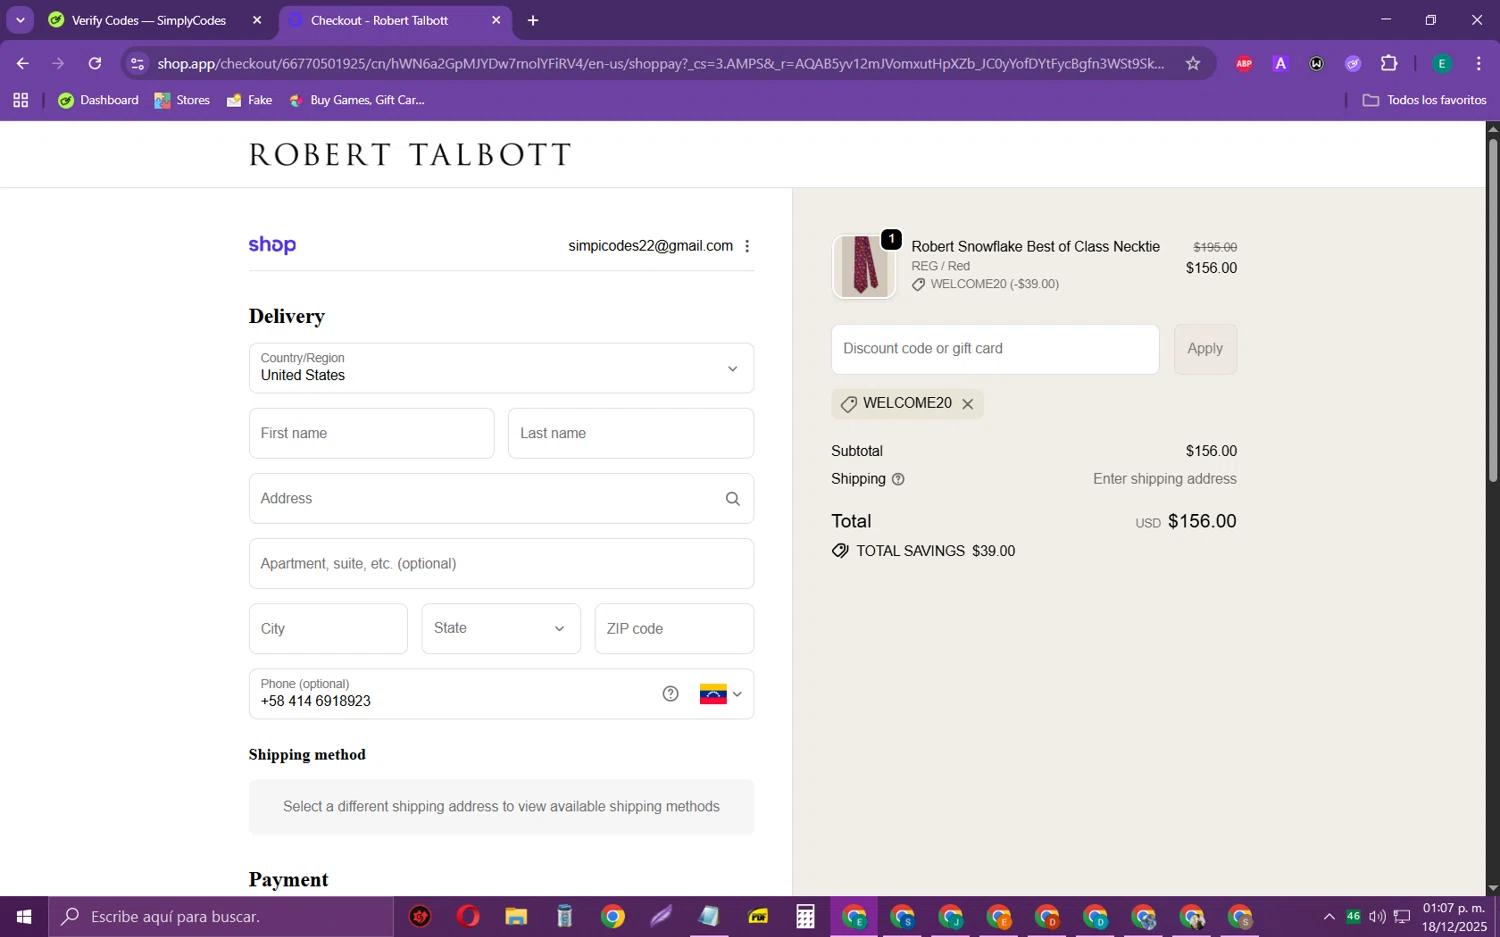Click Robert Snowflake Best of Class Necktie
This screenshot has width=1500, height=937.
tap(1035, 247)
